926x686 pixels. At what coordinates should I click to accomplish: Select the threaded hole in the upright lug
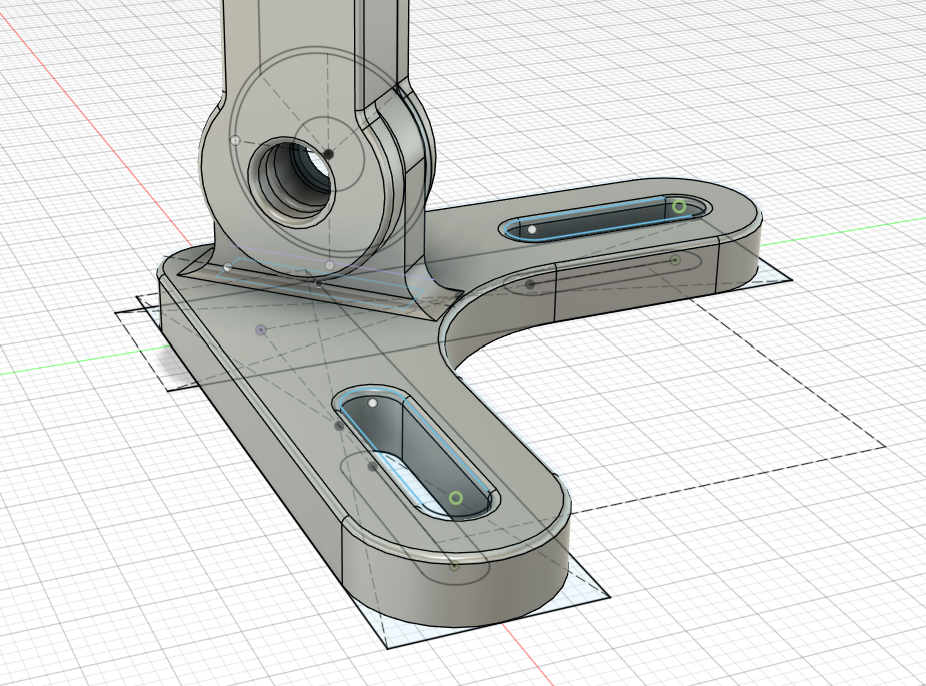point(292,181)
